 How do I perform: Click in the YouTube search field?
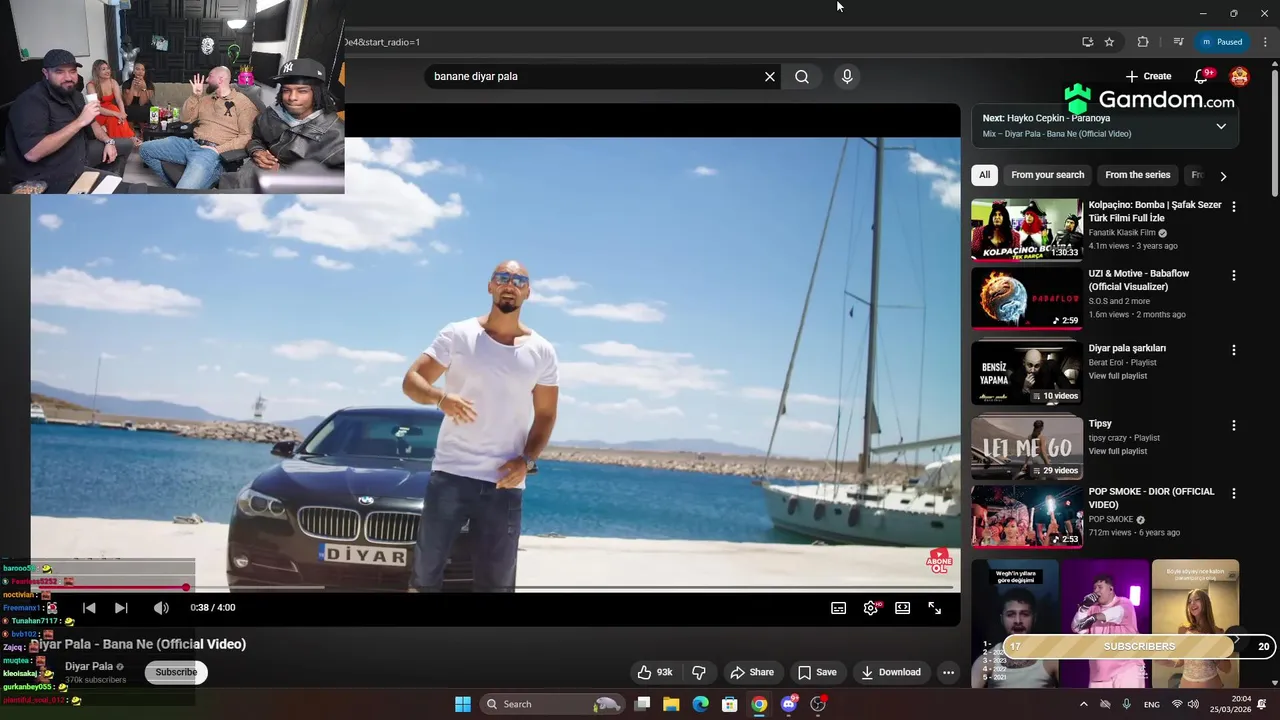pos(595,76)
